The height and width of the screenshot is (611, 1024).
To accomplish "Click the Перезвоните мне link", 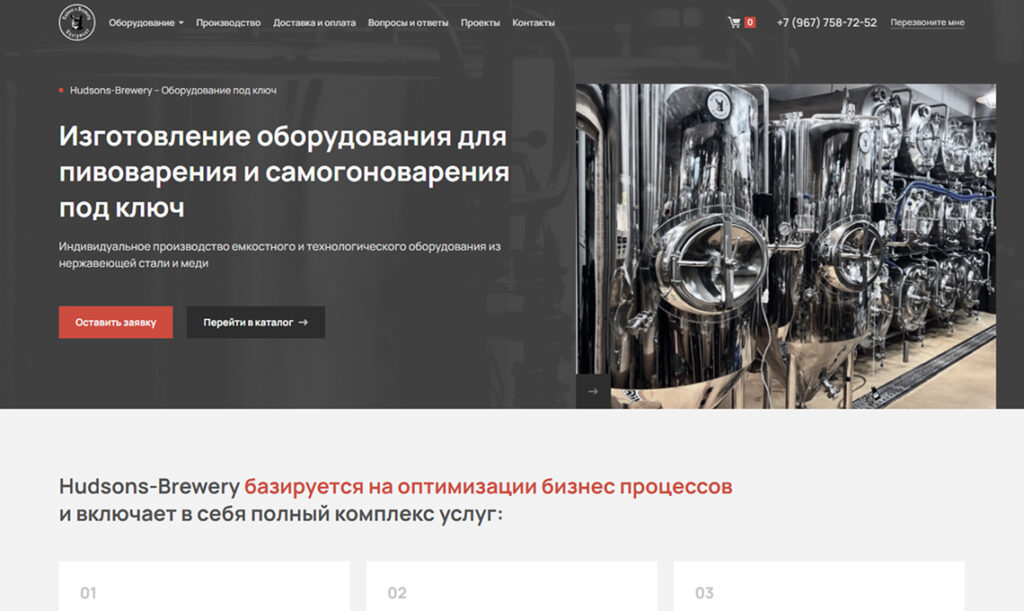I will pos(927,22).
